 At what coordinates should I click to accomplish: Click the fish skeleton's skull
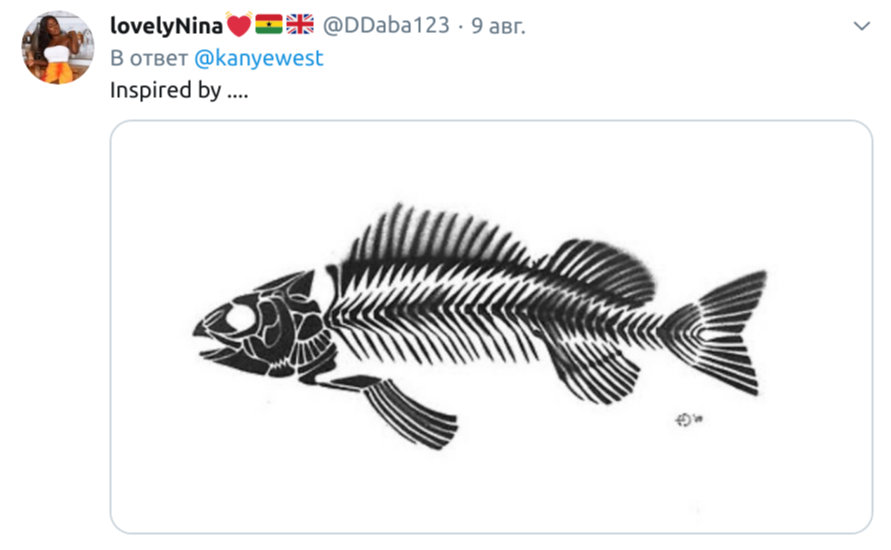coord(264,327)
